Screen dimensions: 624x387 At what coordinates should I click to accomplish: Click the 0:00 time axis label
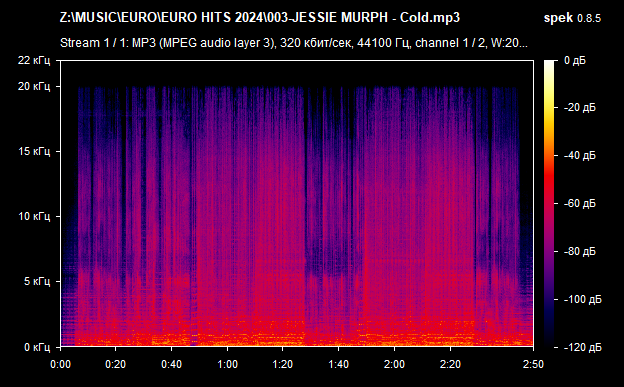click(60, 364)
